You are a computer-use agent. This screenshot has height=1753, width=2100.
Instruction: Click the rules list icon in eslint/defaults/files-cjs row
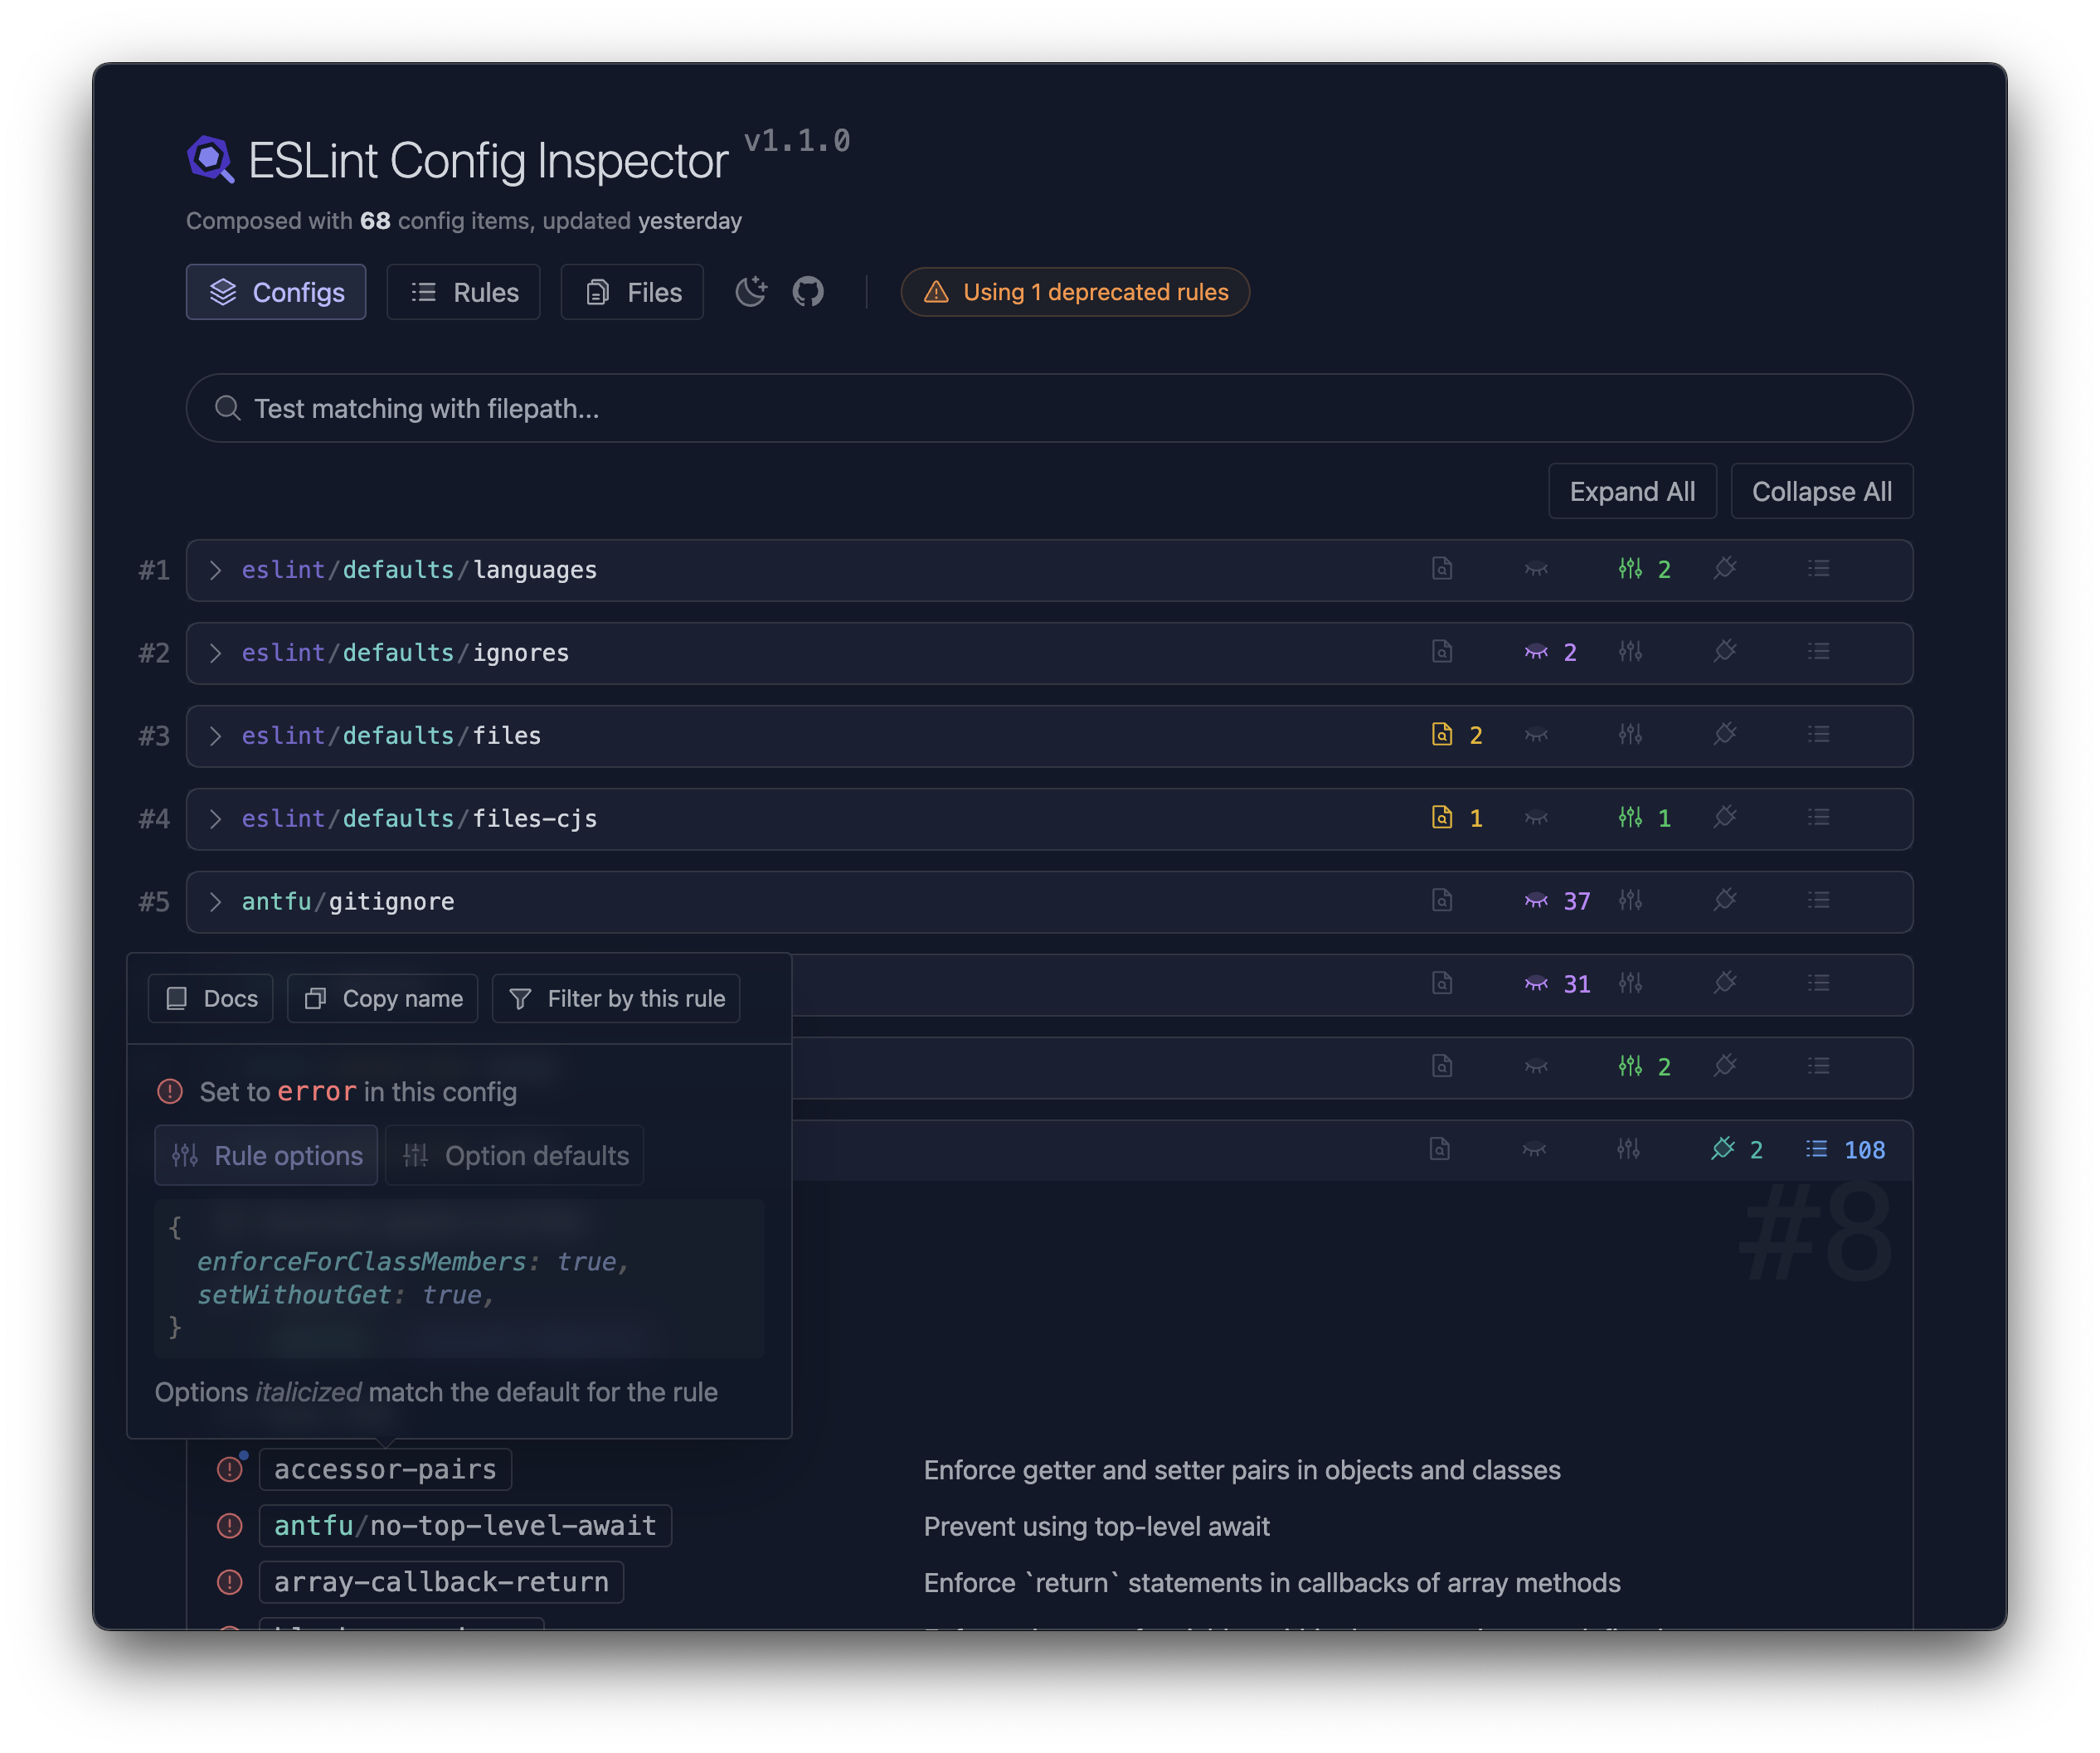click(1819, 818)
